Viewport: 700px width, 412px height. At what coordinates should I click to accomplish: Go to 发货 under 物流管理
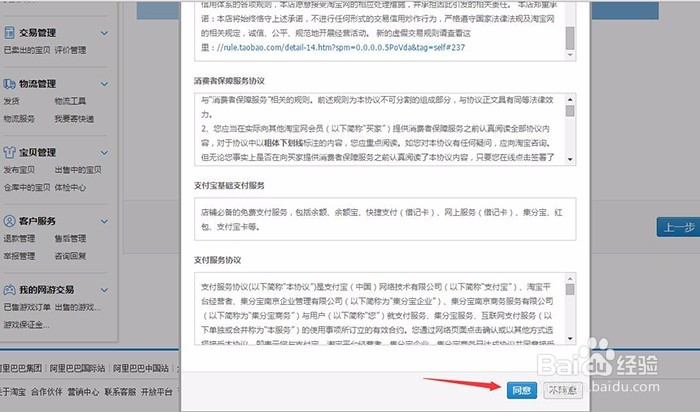coord(11,101)
